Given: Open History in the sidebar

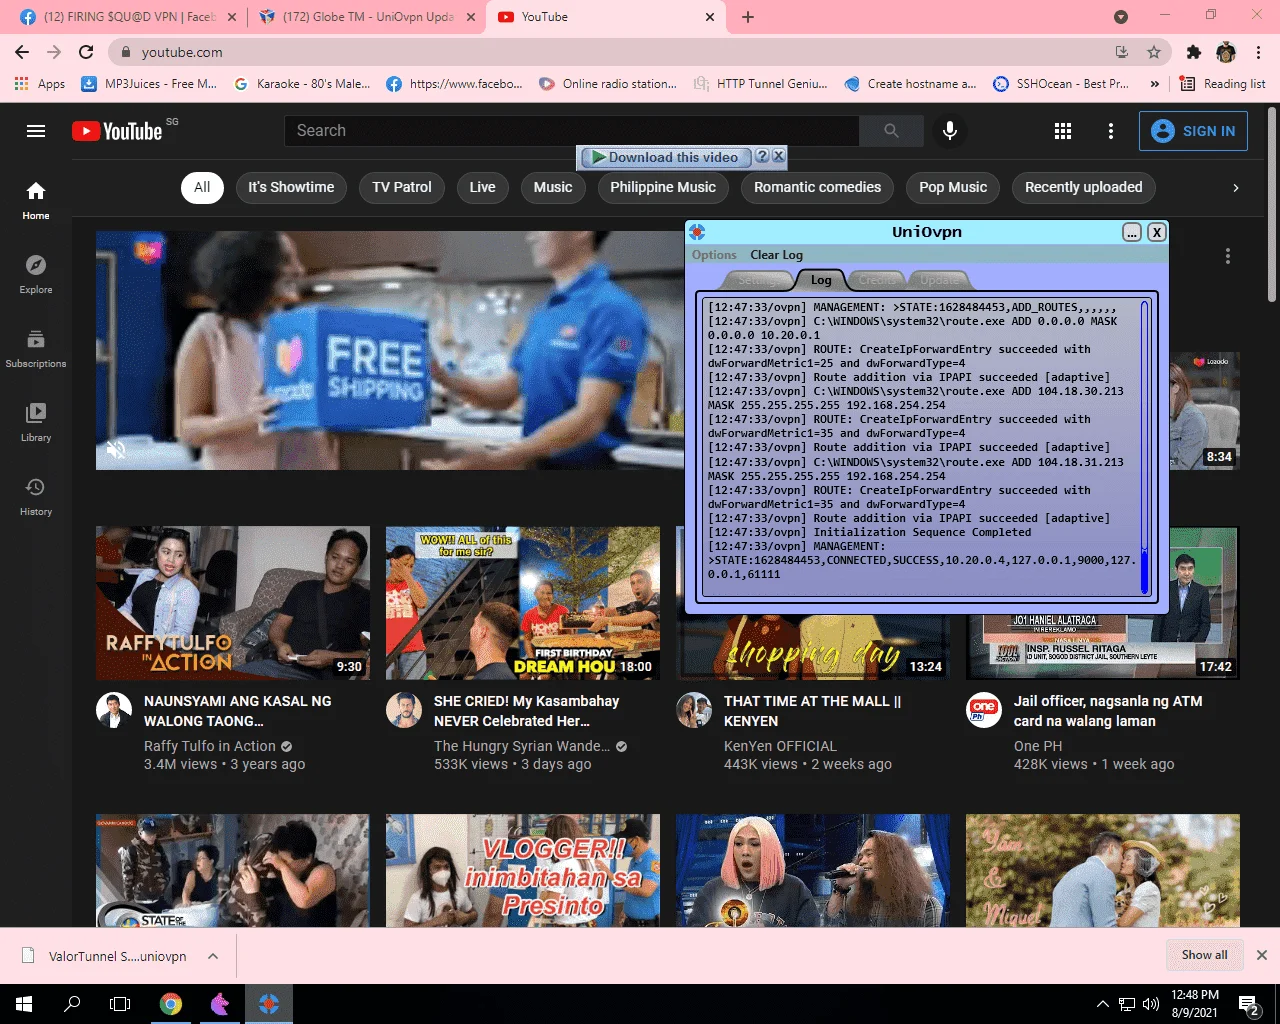Looking at the screenshot, I should [36, 496].
